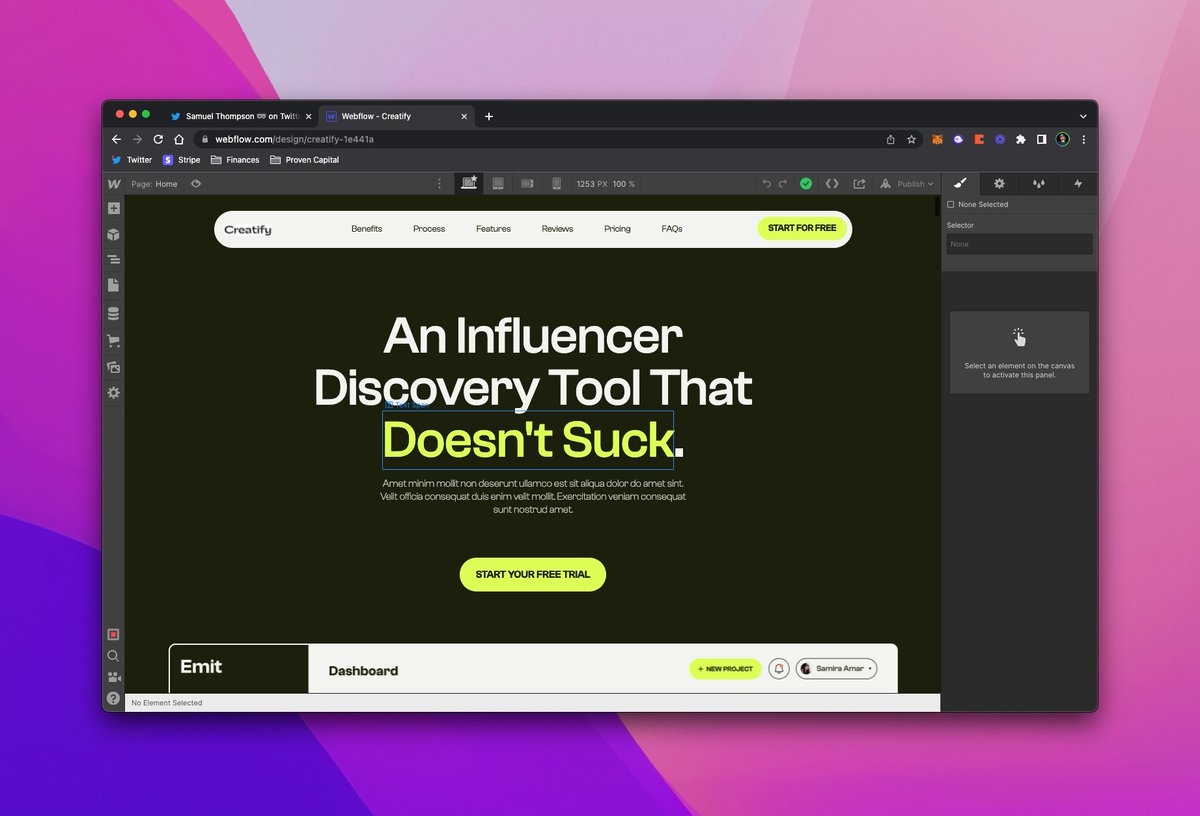Switch to Mobile portrait breakpoint view
The height and width of the screenshot is (816, 1200).
556,184
